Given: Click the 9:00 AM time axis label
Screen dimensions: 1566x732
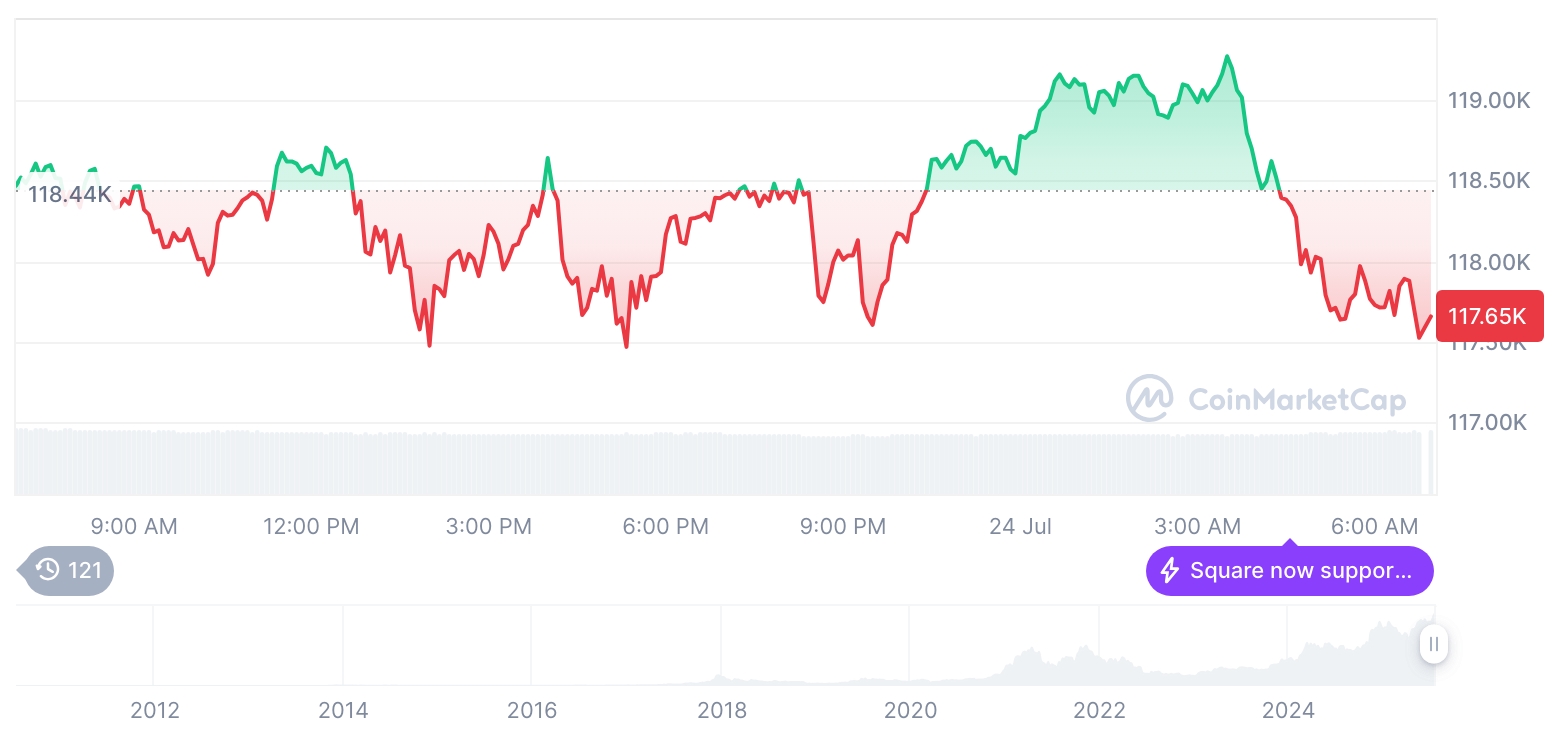Looking at the screenshot, I should coord(134,526).
